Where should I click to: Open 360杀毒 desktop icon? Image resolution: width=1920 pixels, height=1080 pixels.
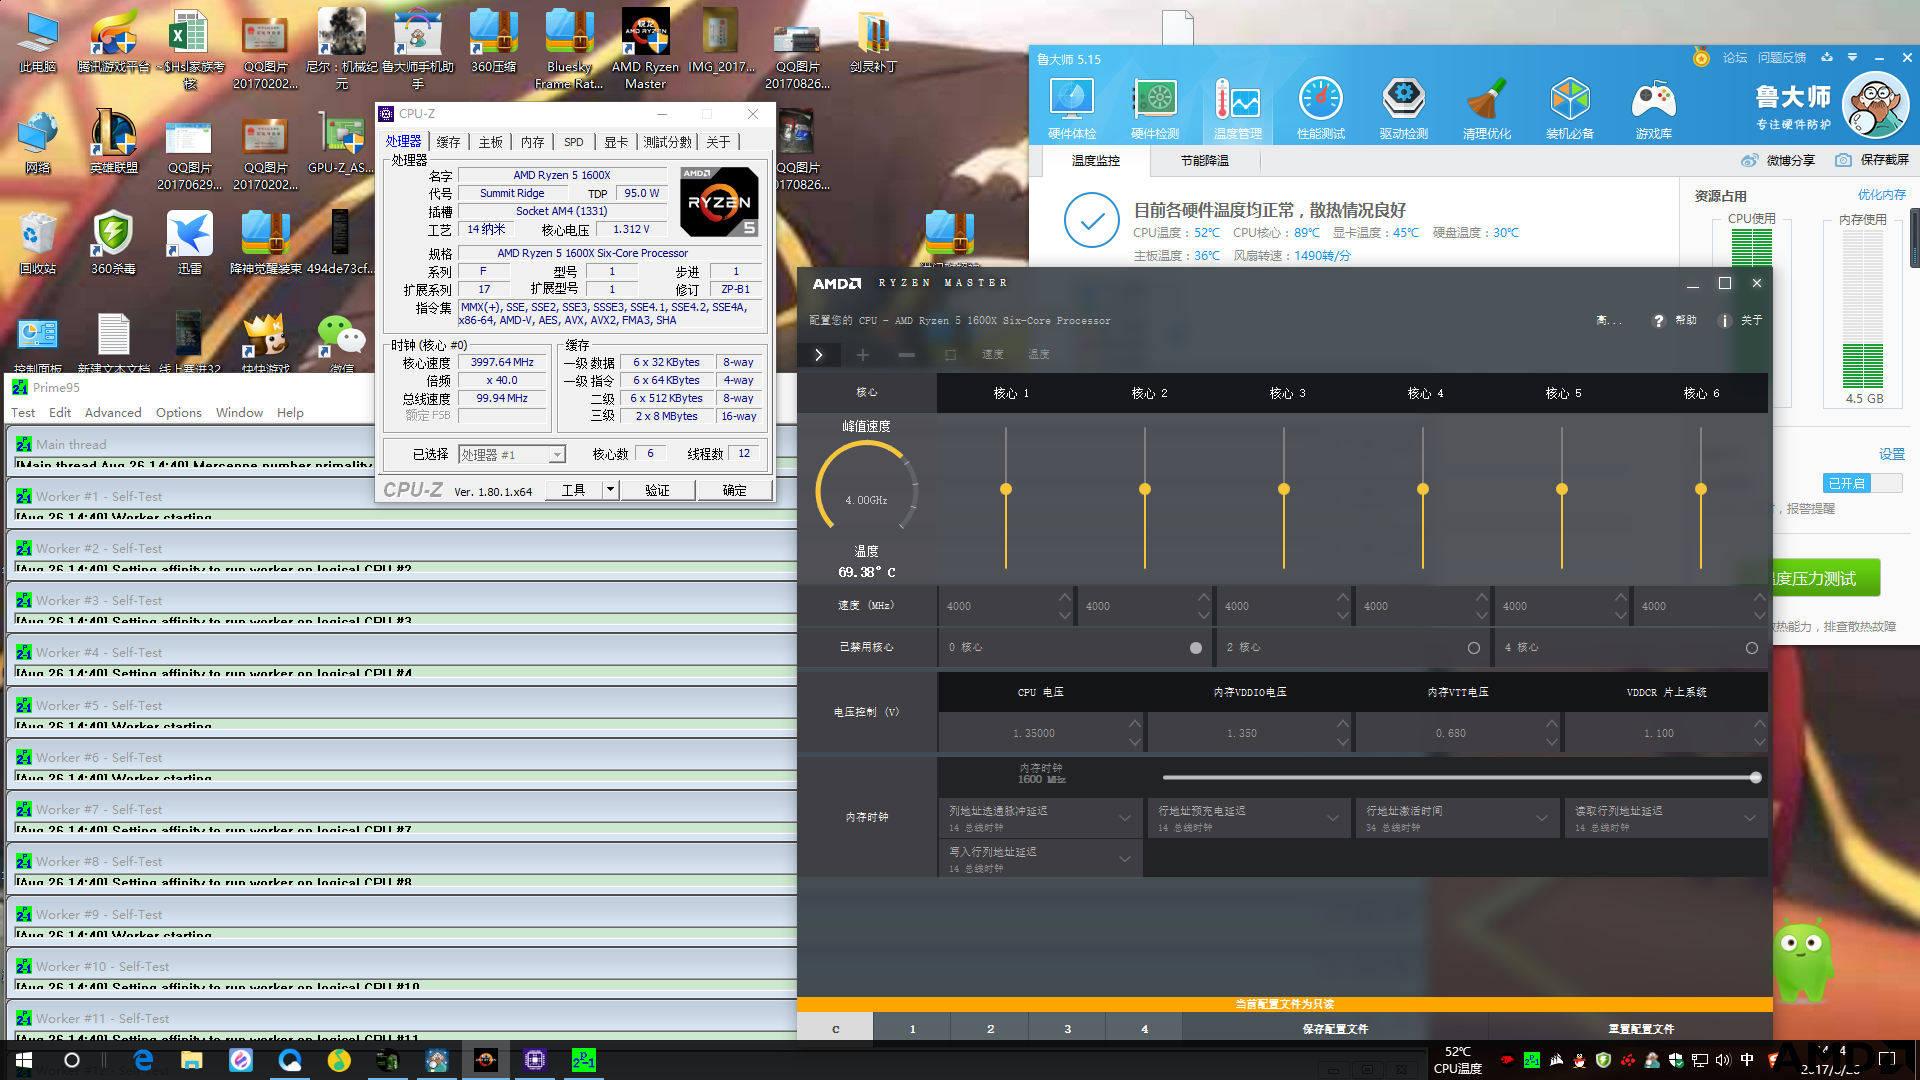(113, 243)
